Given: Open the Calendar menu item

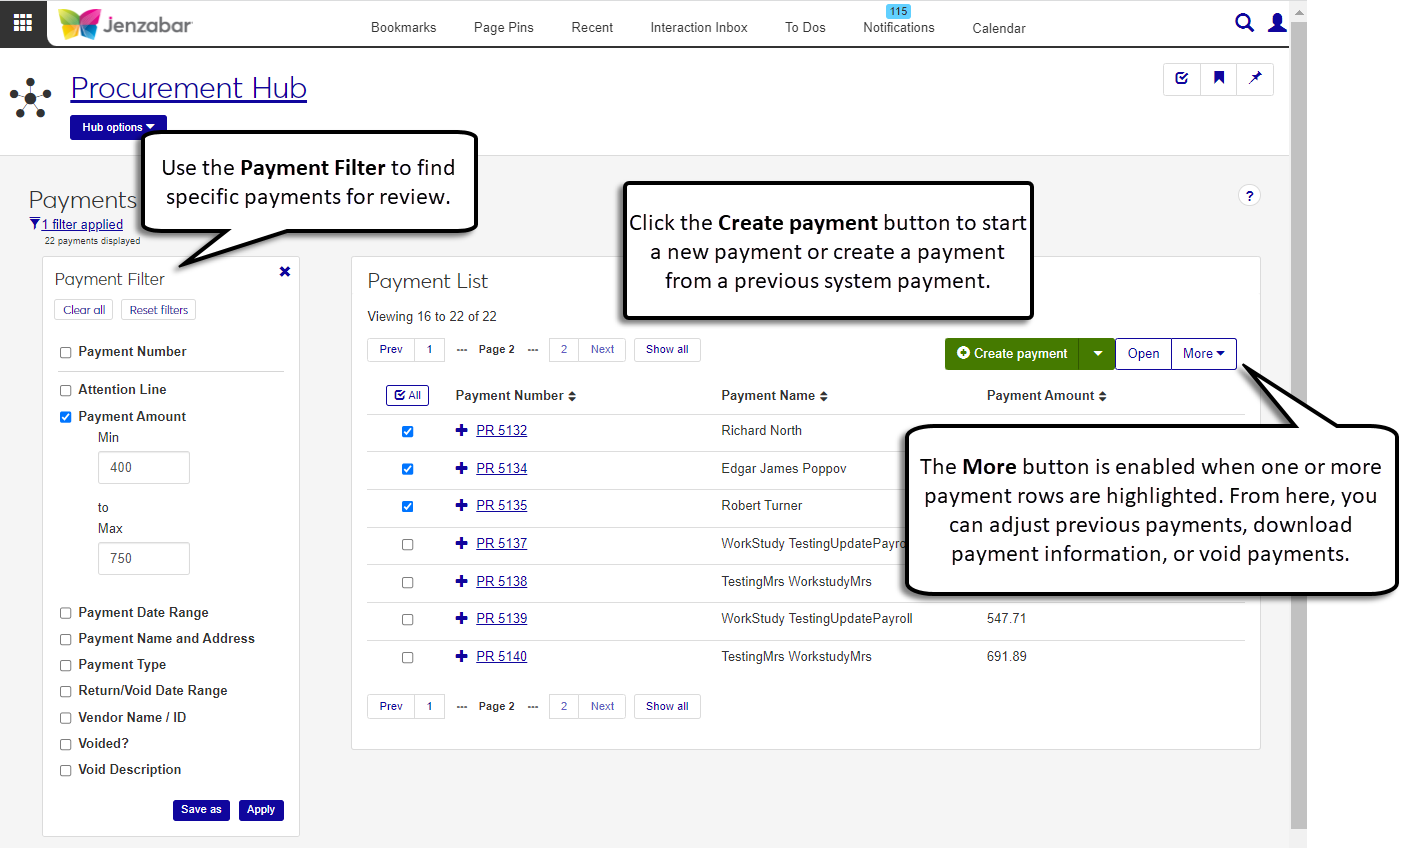Looking at the screenshot, I should coord(999,28).
